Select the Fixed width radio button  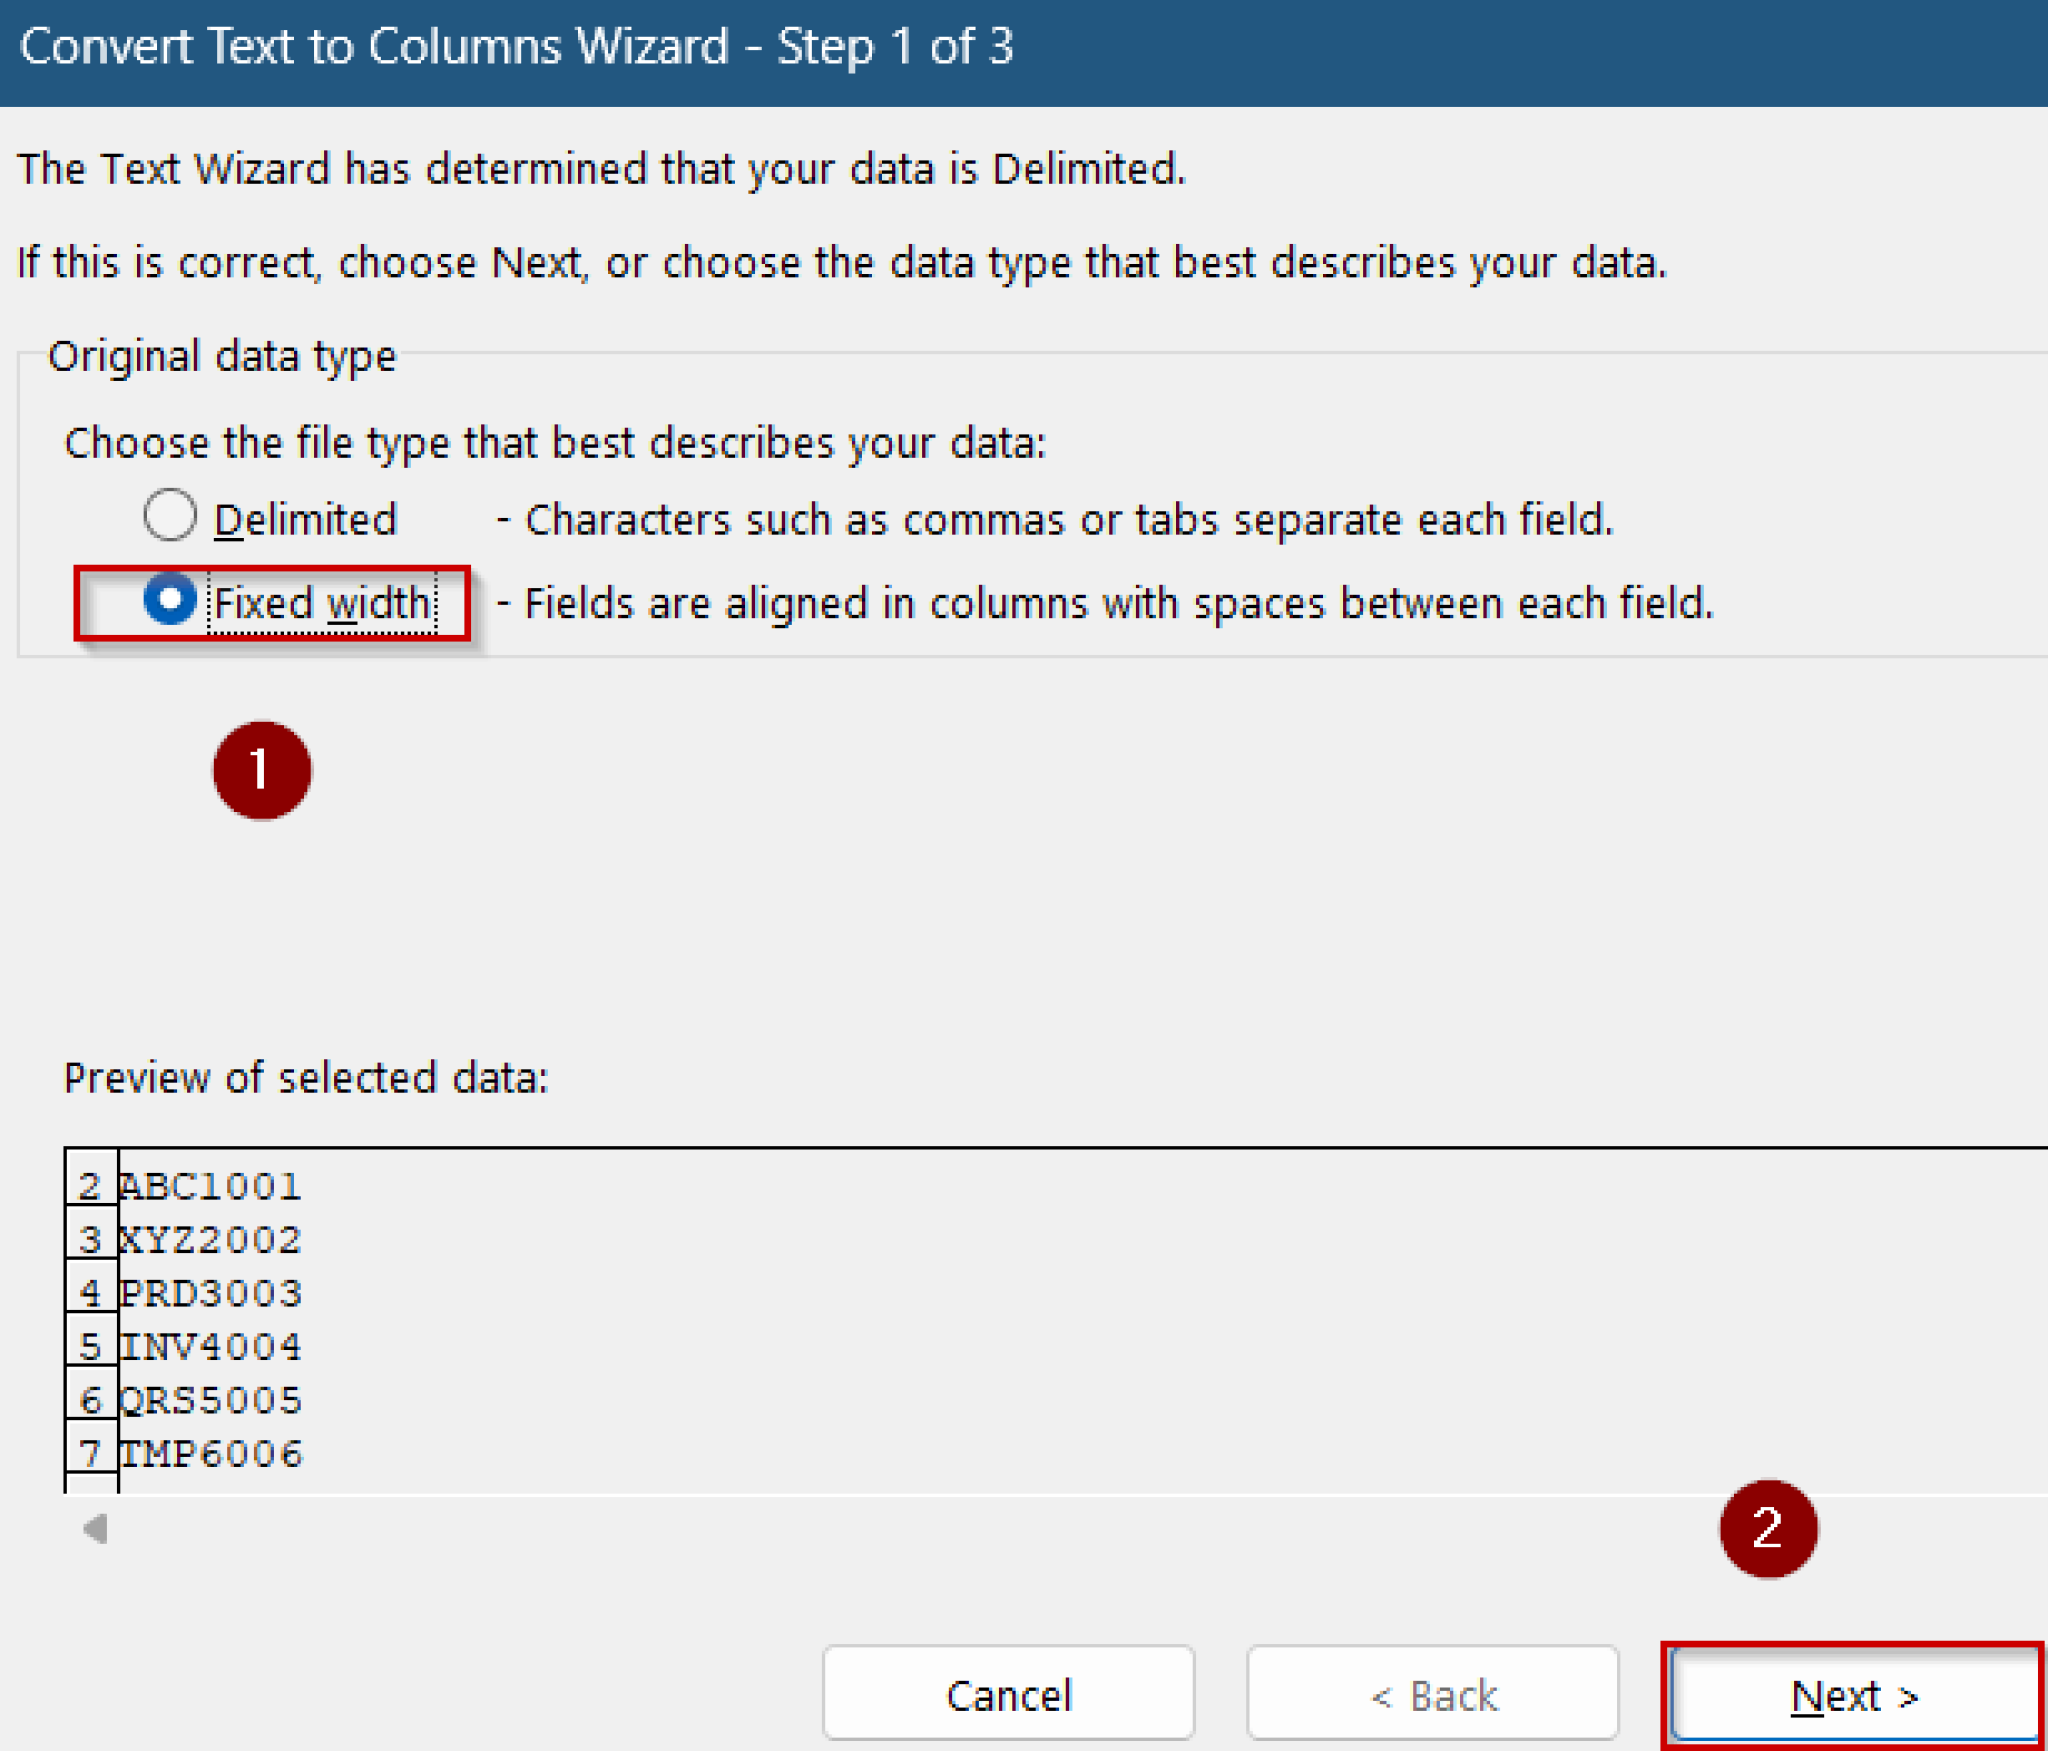(170, 601)
